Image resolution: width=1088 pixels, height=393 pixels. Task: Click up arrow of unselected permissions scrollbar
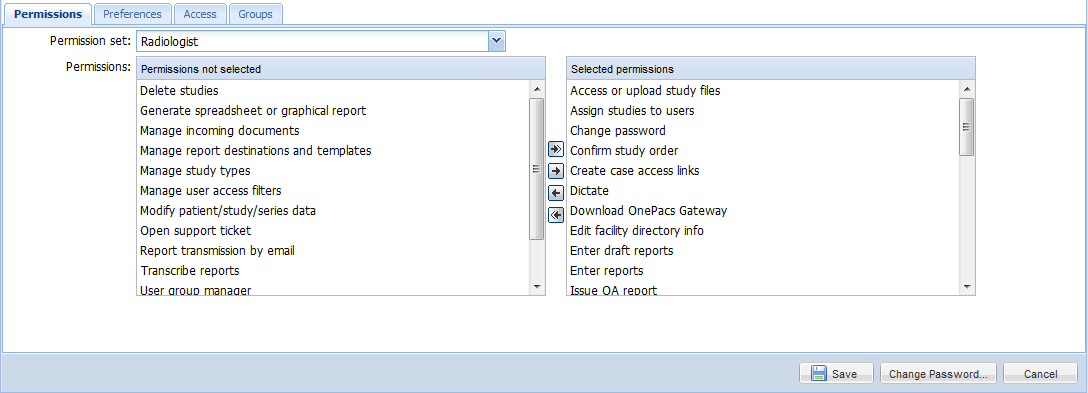[x=537, y=89]
